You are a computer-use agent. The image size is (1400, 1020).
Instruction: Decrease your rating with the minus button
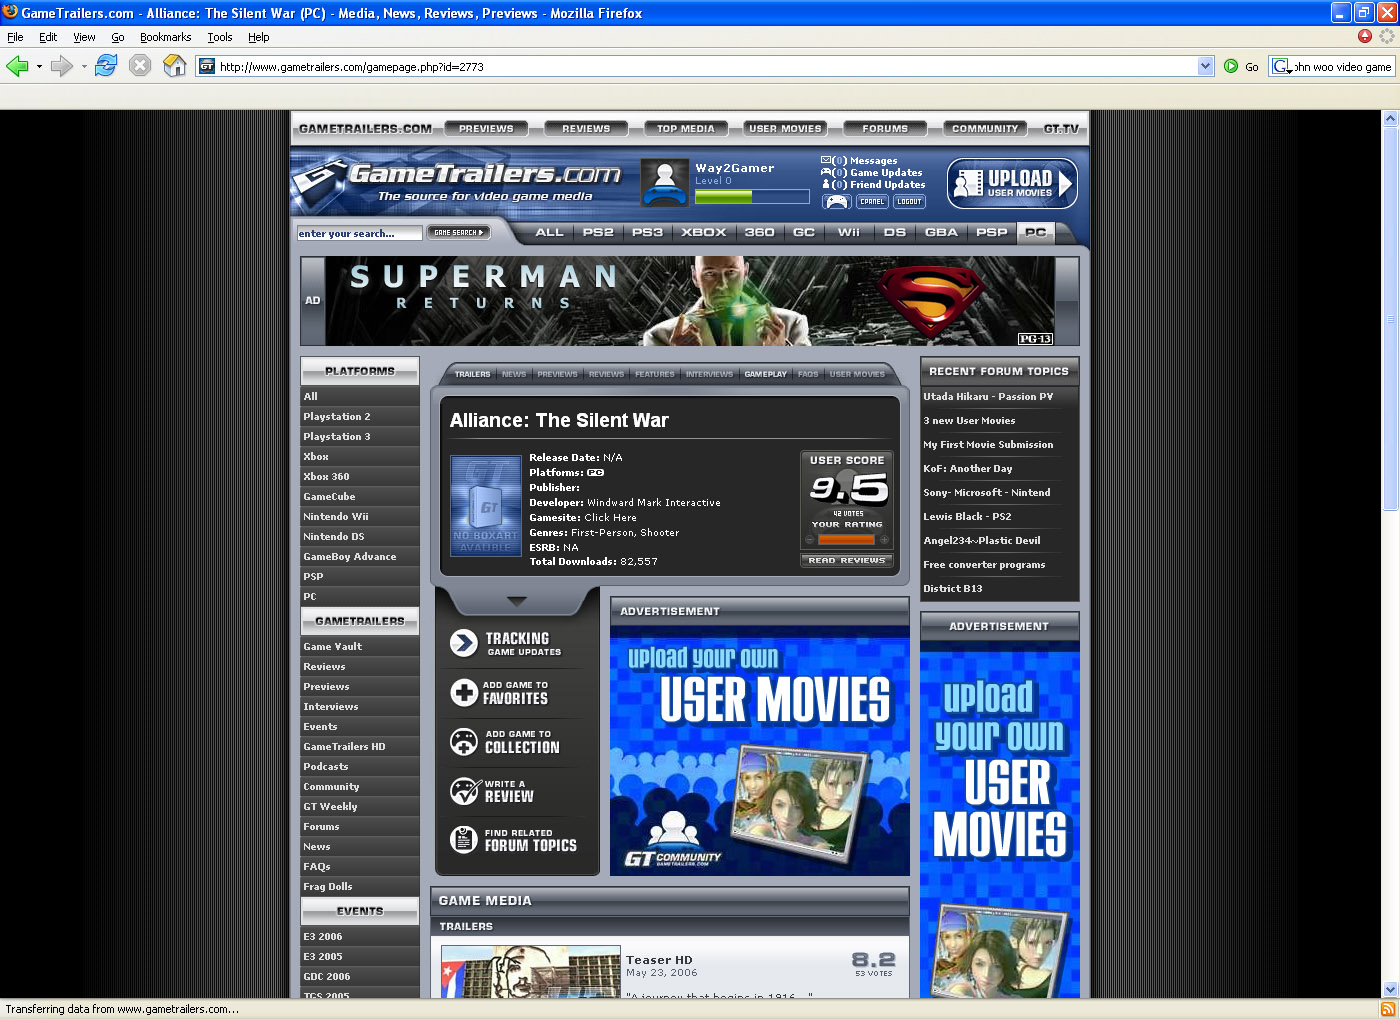[x=809, y=540]
